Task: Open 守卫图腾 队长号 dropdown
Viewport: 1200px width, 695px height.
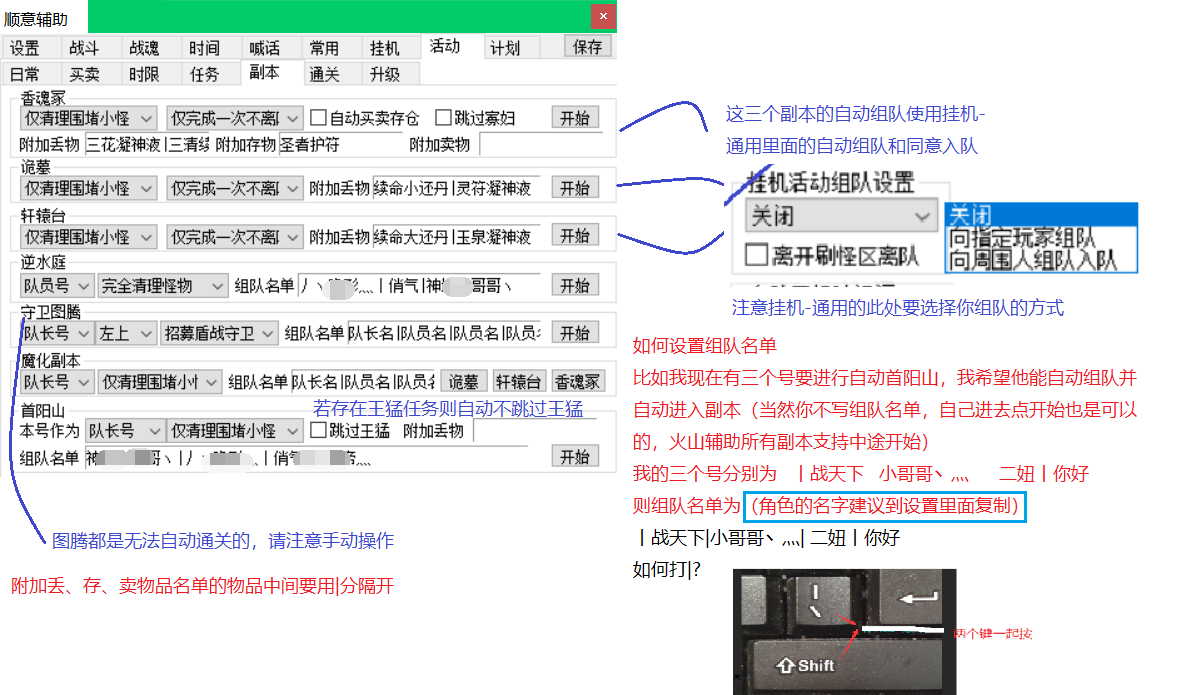Action: (57, 333)
